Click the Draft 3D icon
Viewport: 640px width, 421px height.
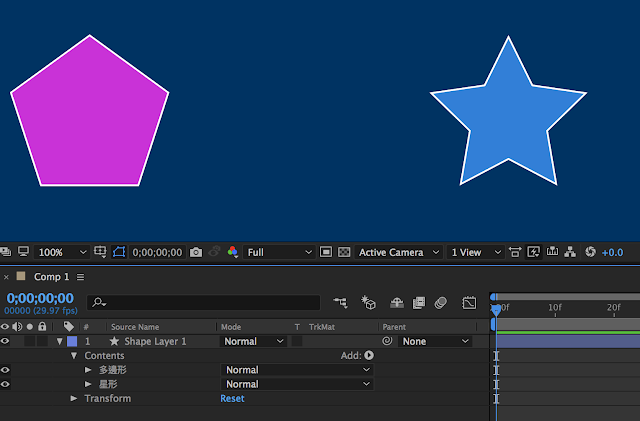pyautogui.click(x=368, y=303)
